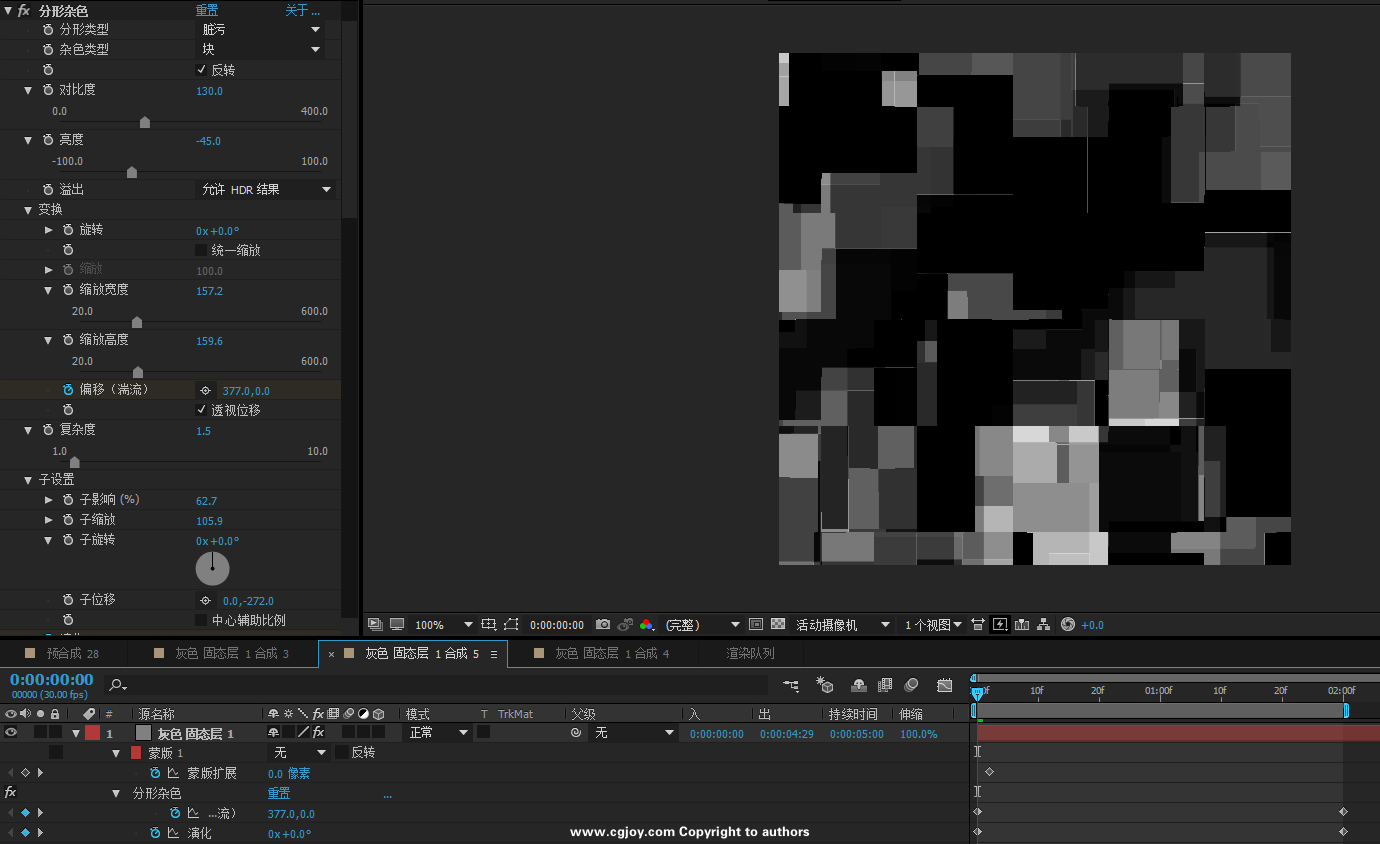Switch to the 预合成 28 tab
The height and width of the screenshot is (844, 1380).
click(73, 653)
